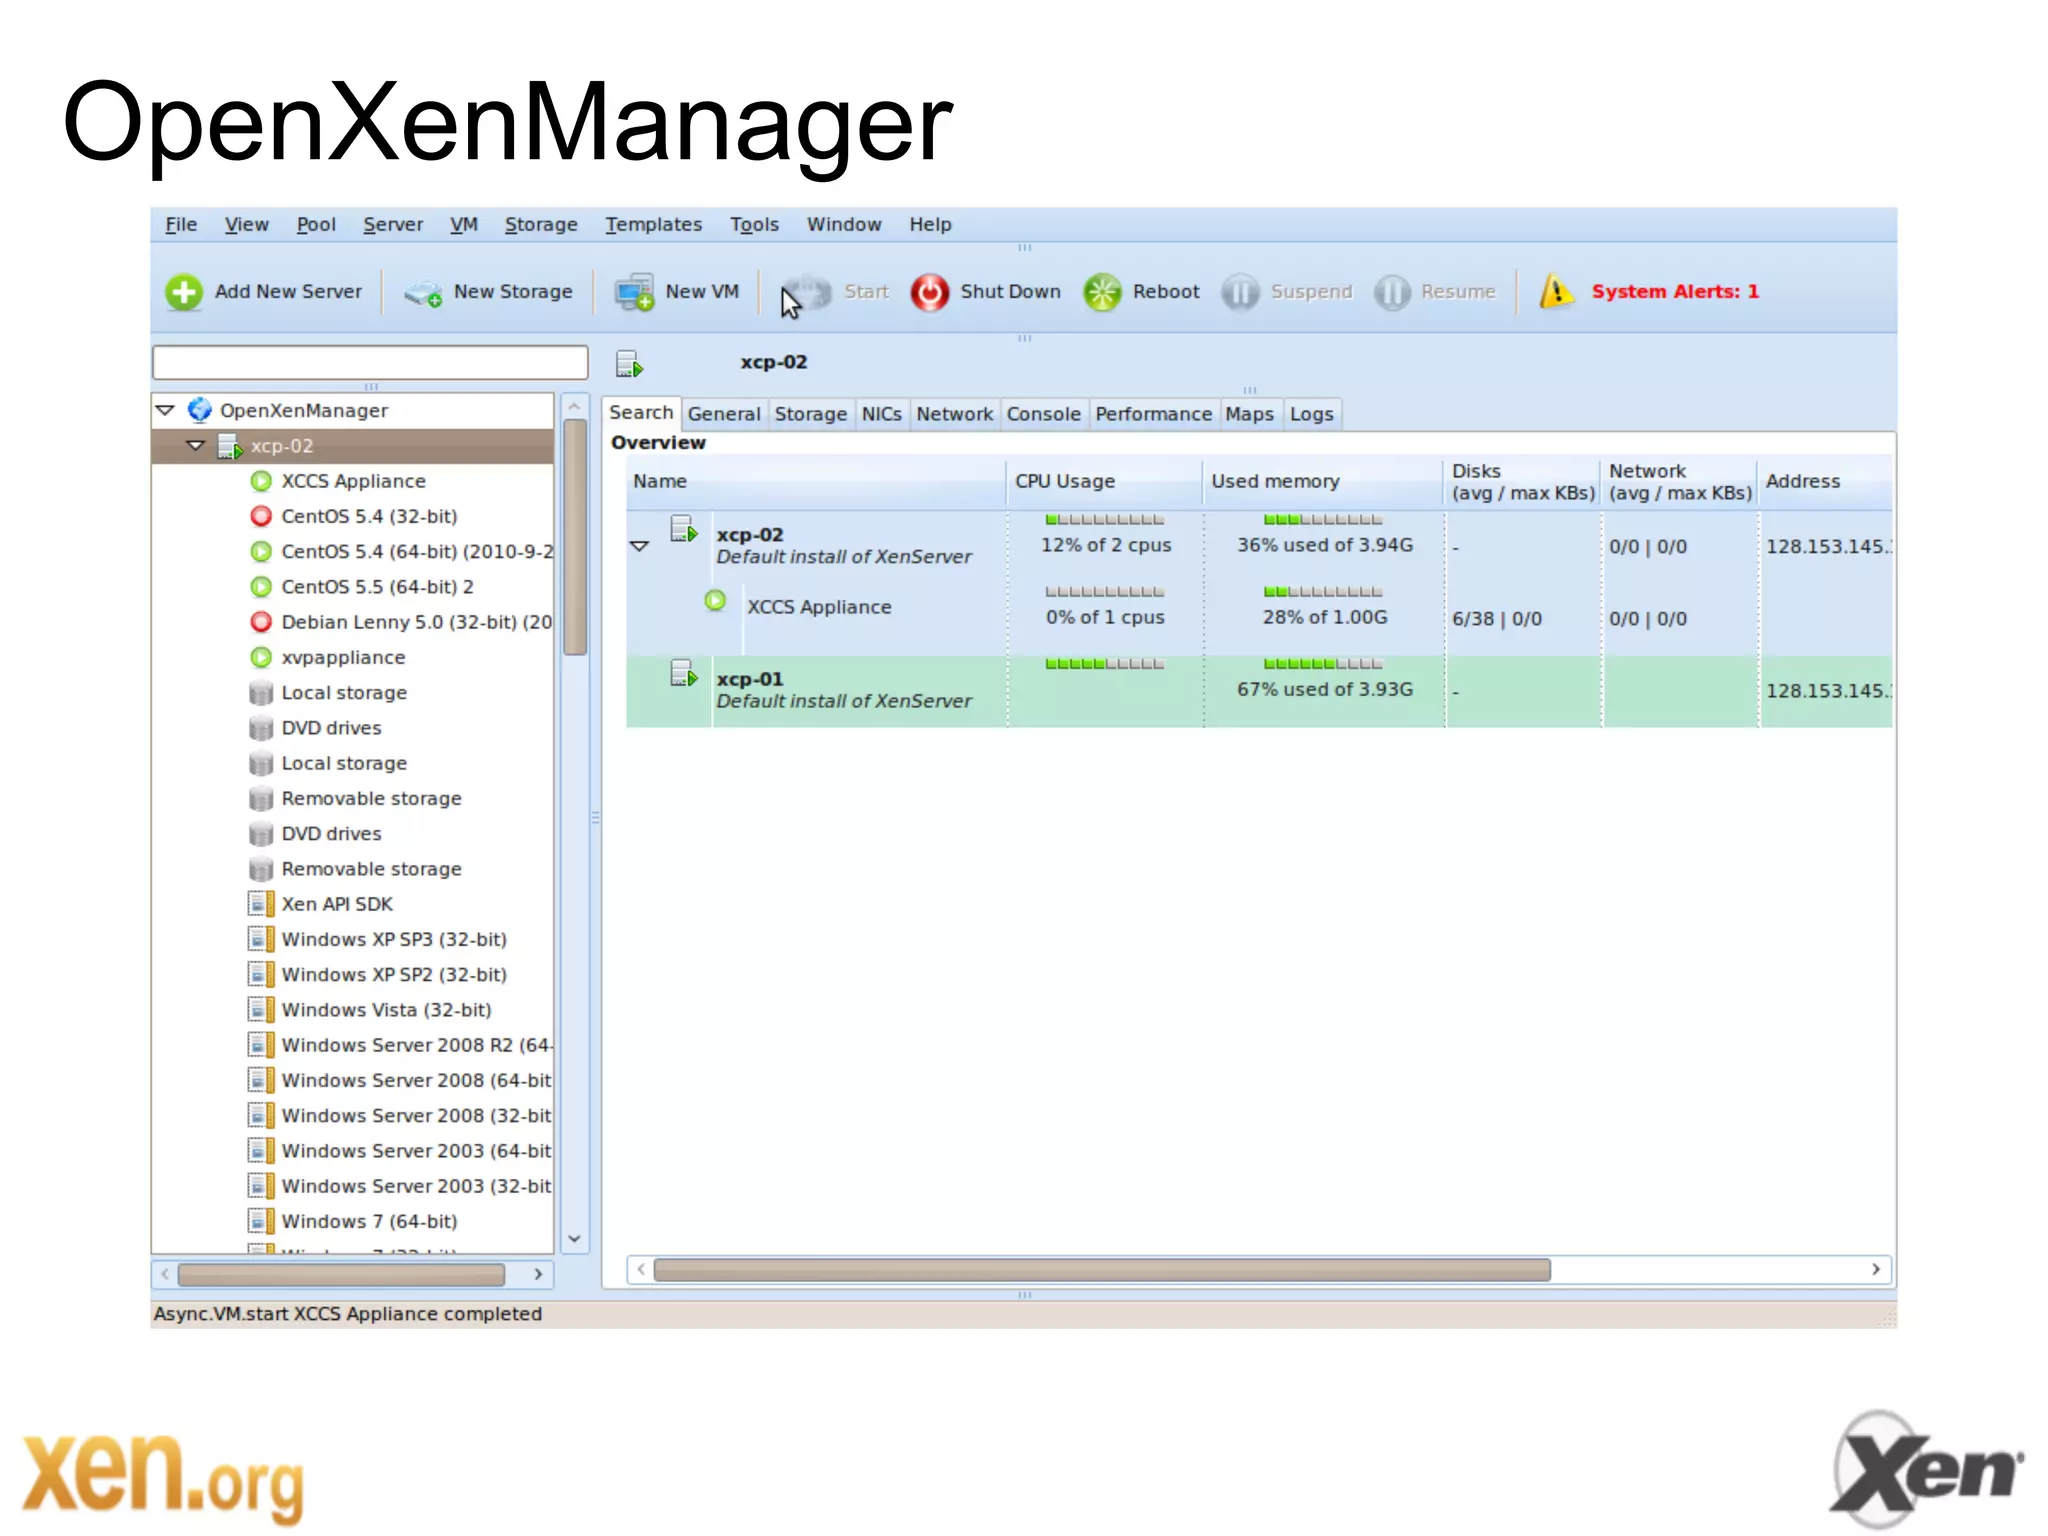The width and height of the screenshot is (2048, 1536).
Task: Click the Address column header
Action: [x=1824, y=481]
